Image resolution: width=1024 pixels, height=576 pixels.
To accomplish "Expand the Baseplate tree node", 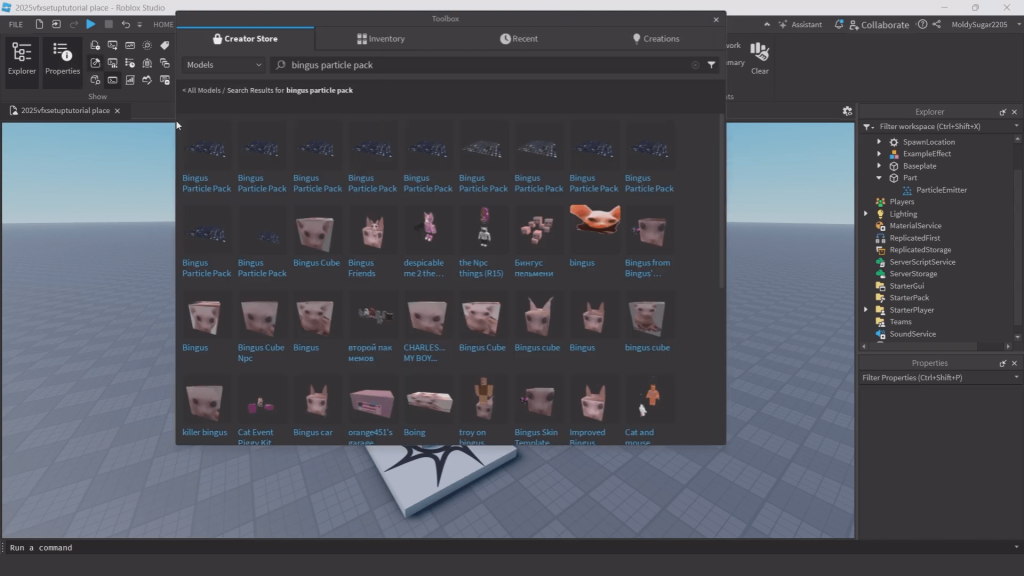I will 879,166.
